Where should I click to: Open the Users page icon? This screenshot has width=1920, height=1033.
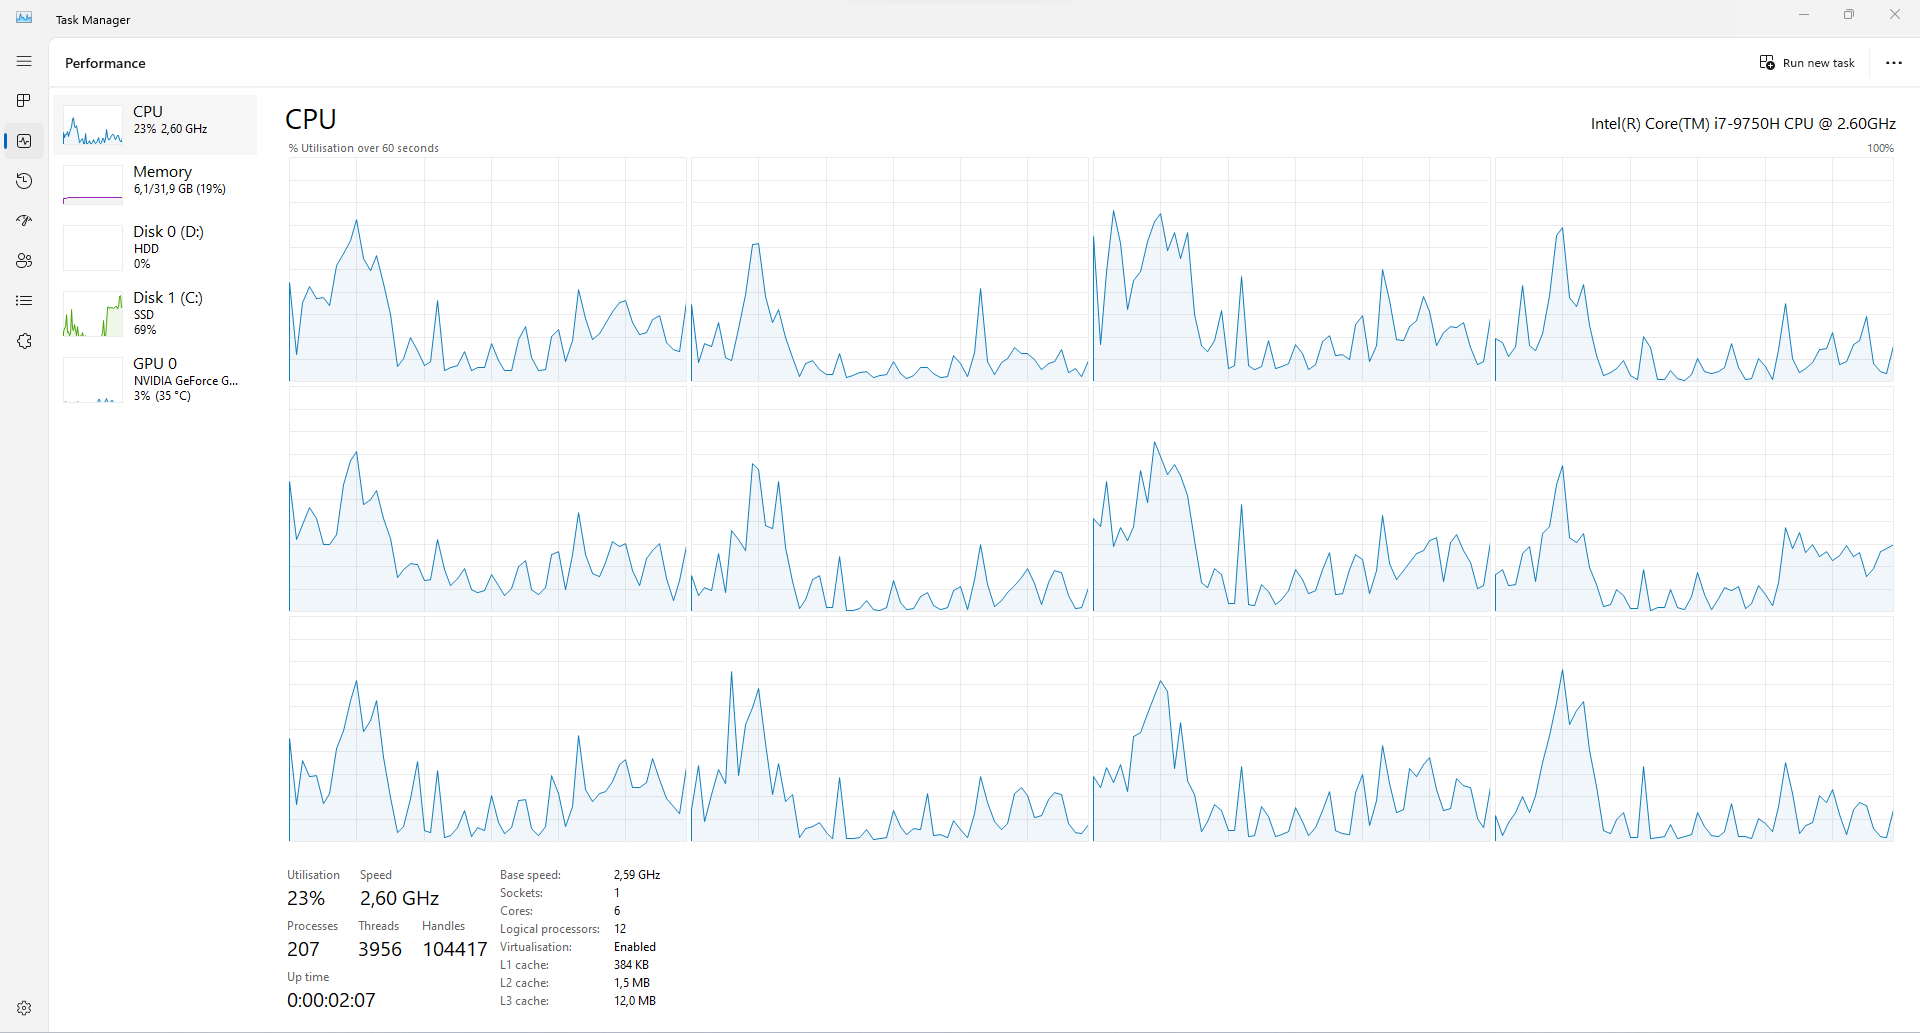(x=24, y=261)
